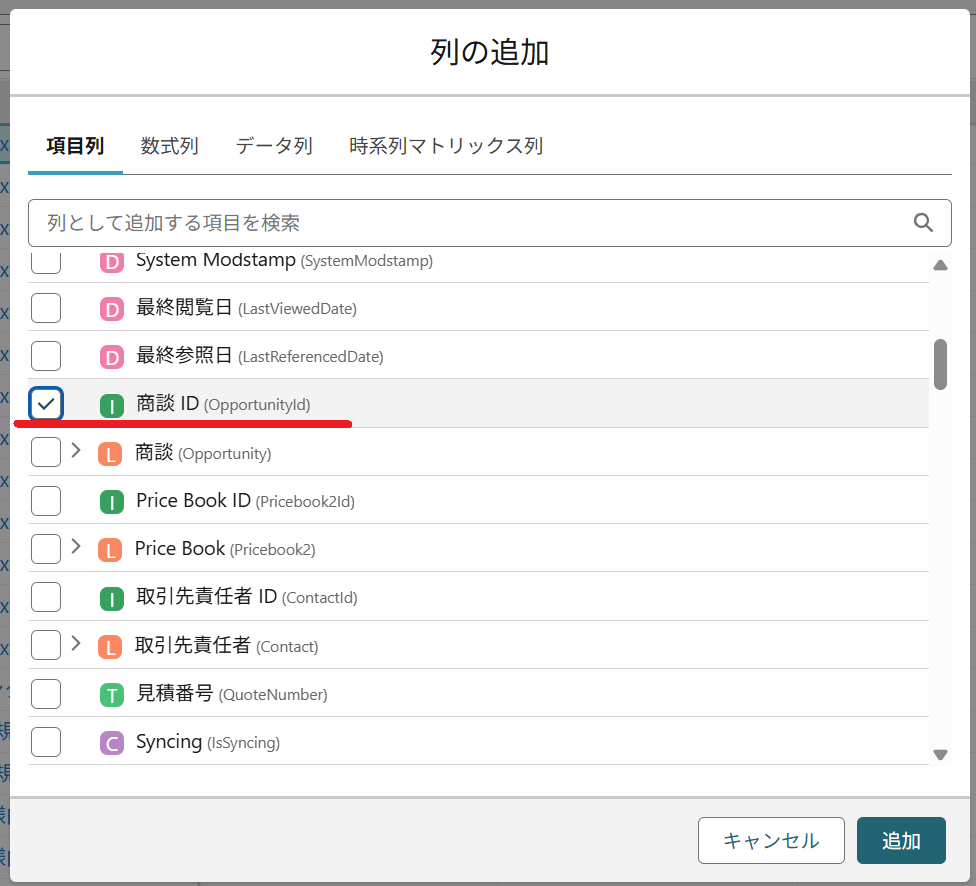976x886 pixels.
Task: Tick the 見積番号 checkbox
Action: click(46, 694)
